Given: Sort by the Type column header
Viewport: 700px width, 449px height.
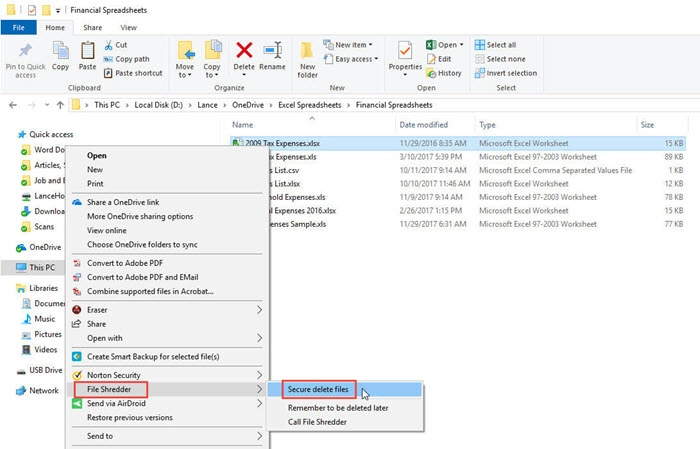Looking at the screenshot, I should tap(487, 125).
